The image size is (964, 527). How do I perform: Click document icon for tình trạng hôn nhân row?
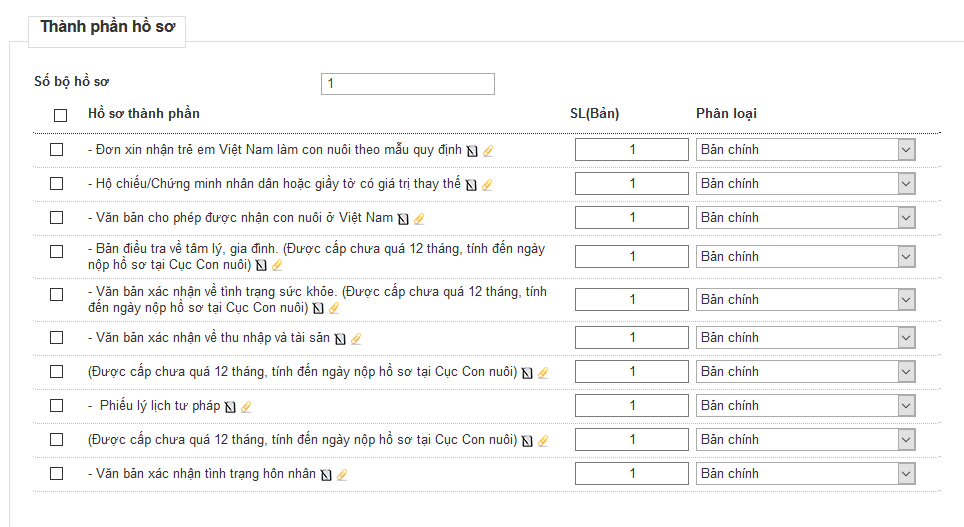326,475
